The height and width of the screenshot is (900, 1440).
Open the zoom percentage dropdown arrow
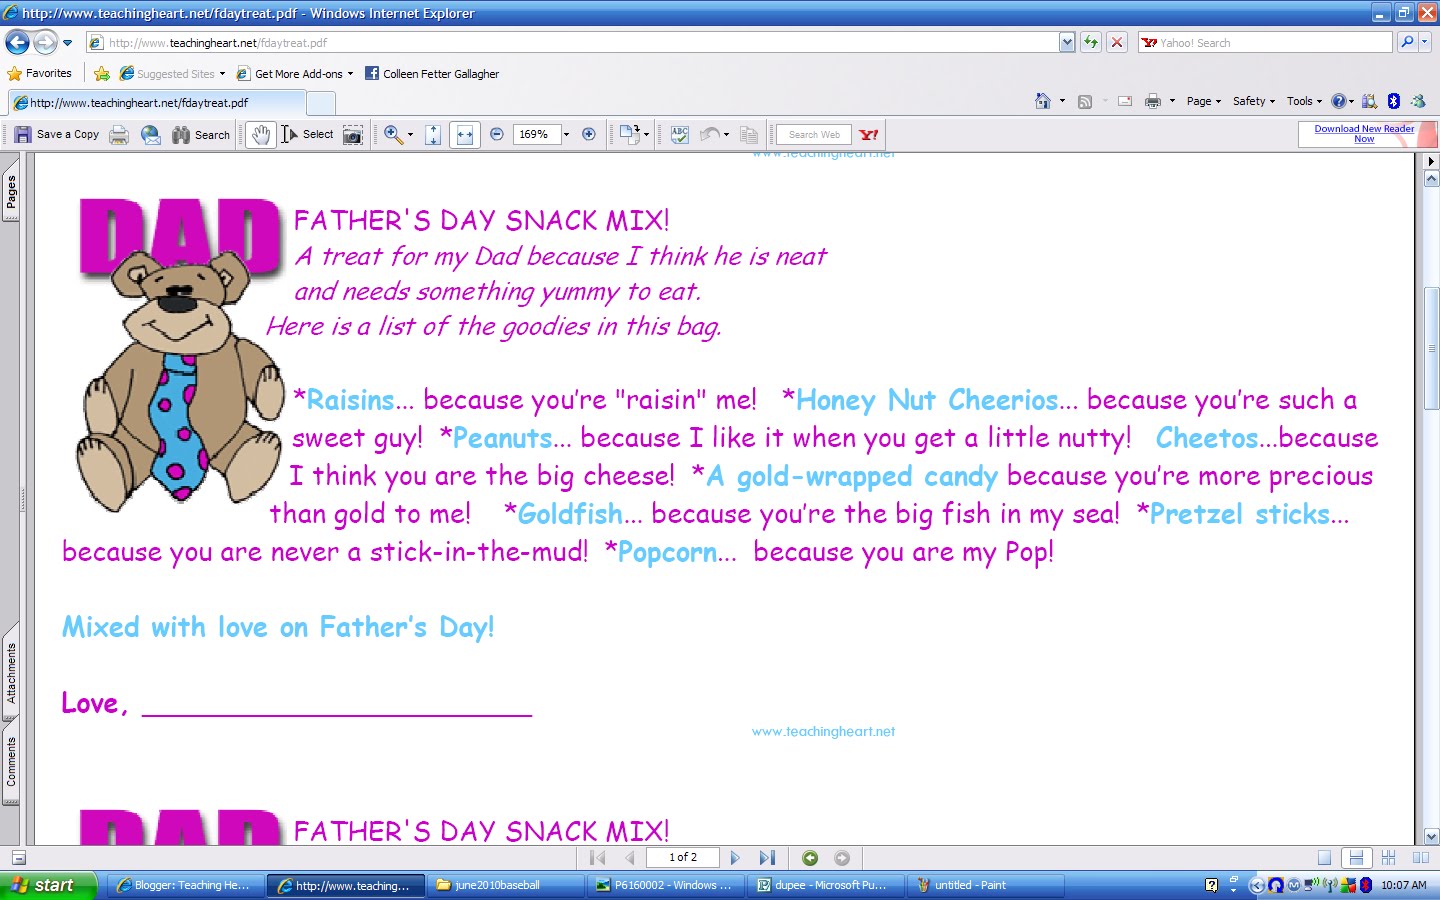click(x=566, y=134)
